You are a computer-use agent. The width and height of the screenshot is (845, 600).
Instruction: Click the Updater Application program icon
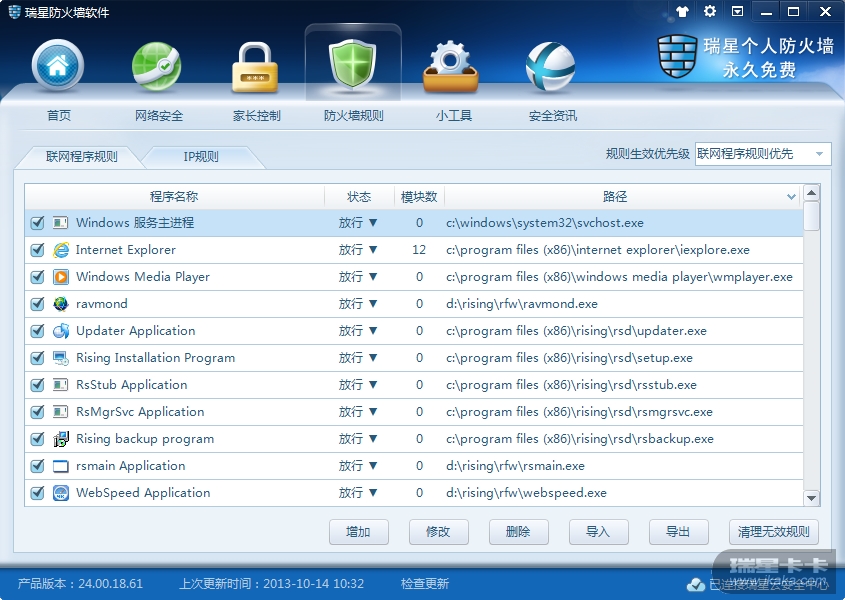(x=61, y=330)
